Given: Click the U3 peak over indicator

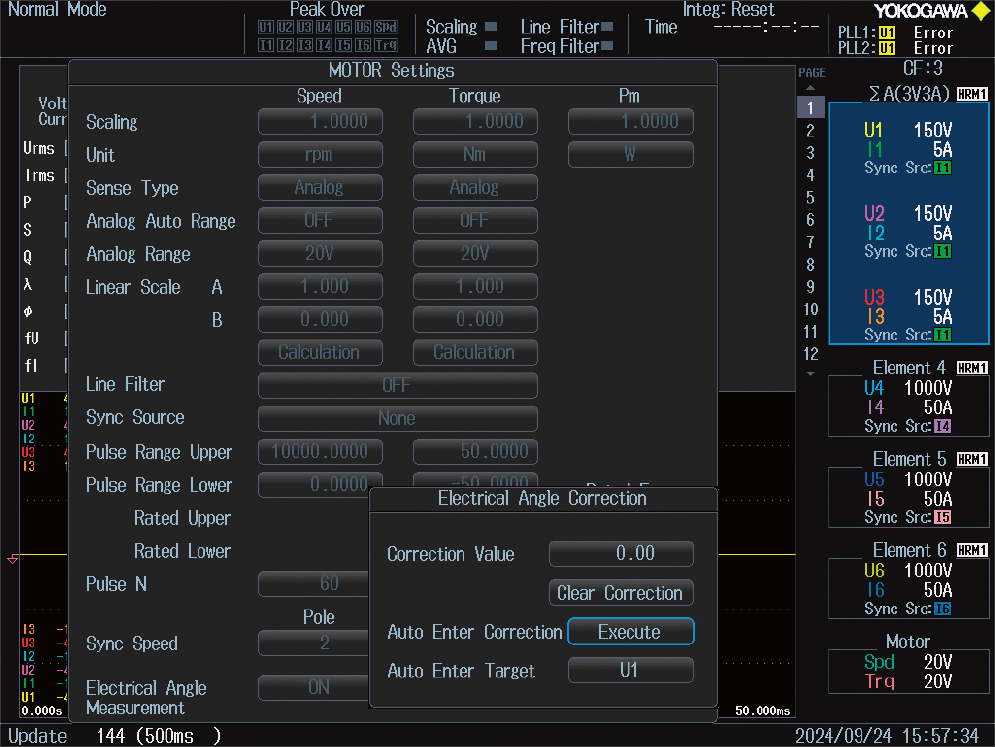Looking at the screenshot, I should pos(305,27).
